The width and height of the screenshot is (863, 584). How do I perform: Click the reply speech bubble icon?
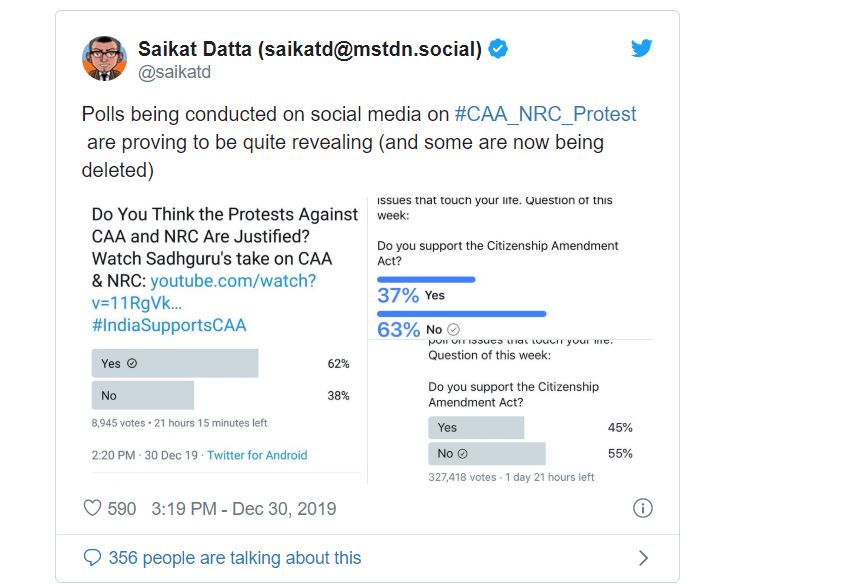pos(92,558)
